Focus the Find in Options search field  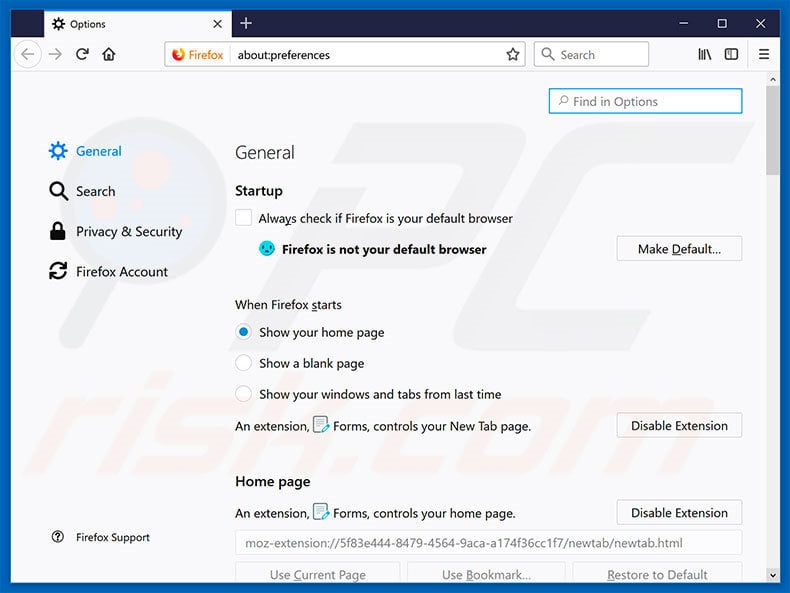645,101
